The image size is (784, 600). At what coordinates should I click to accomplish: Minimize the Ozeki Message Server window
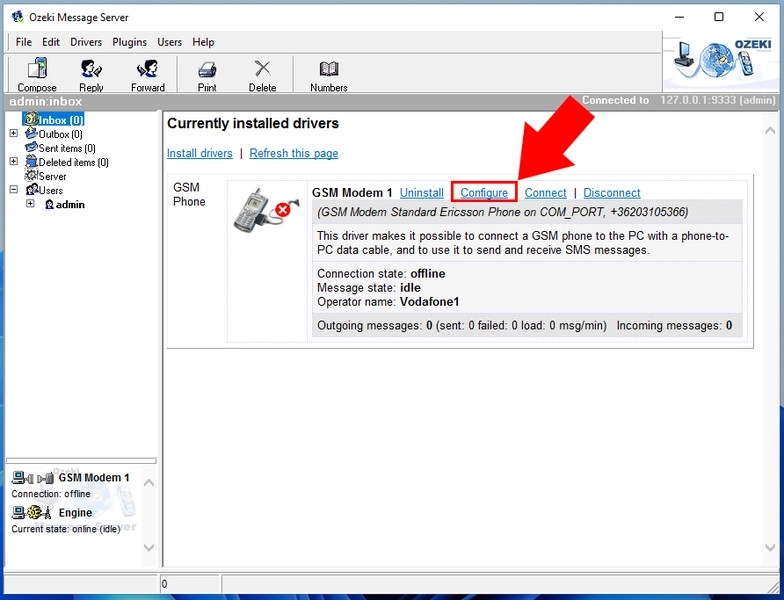click(679, 16)
